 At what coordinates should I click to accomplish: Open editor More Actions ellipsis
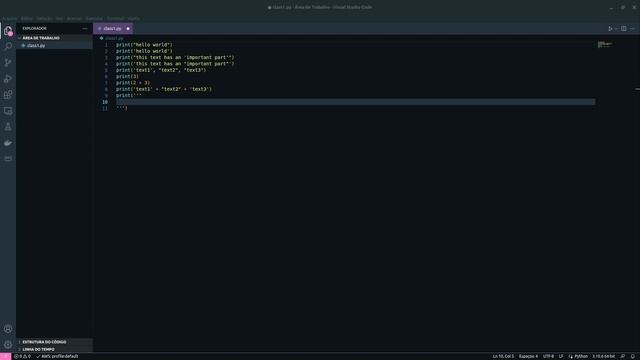click(x=632, y=29)
